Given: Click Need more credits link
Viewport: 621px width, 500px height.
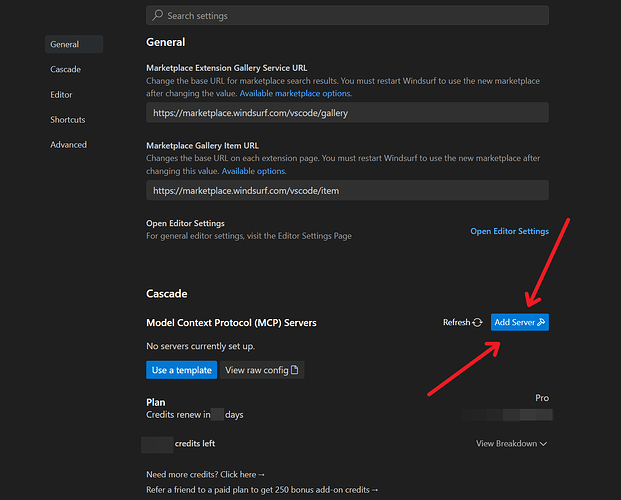Looking at the screenshot, I should [x=205, y=474].
